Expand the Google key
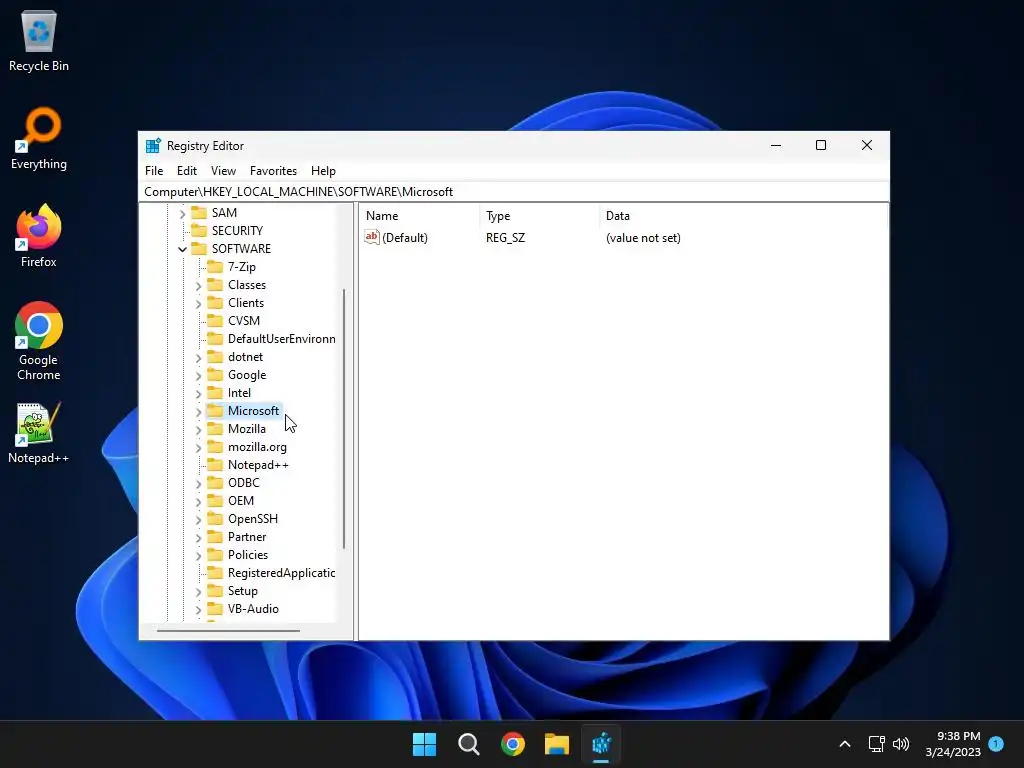Image resolution: width=1024 pixels, height=768 pixels. pos(198,376)
